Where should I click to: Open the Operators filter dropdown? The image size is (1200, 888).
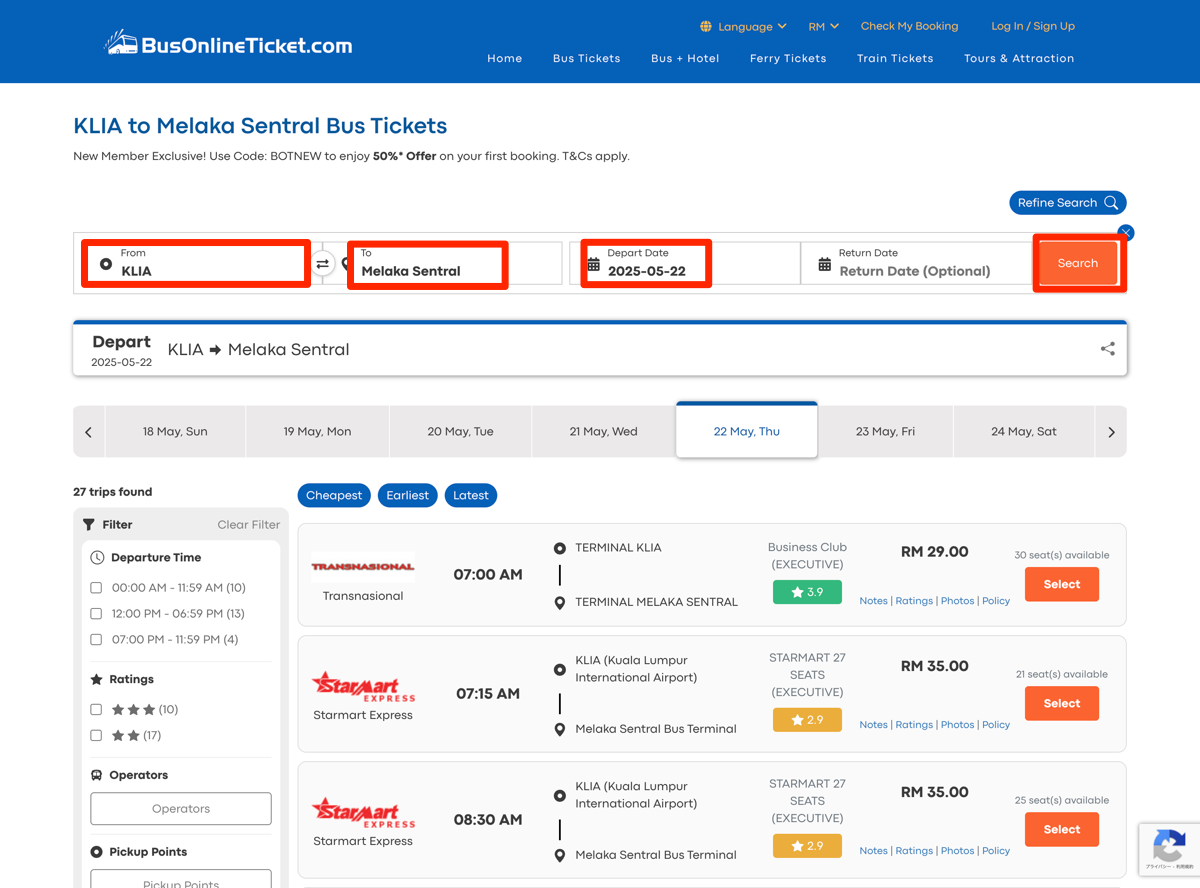[x=181, y=809]
